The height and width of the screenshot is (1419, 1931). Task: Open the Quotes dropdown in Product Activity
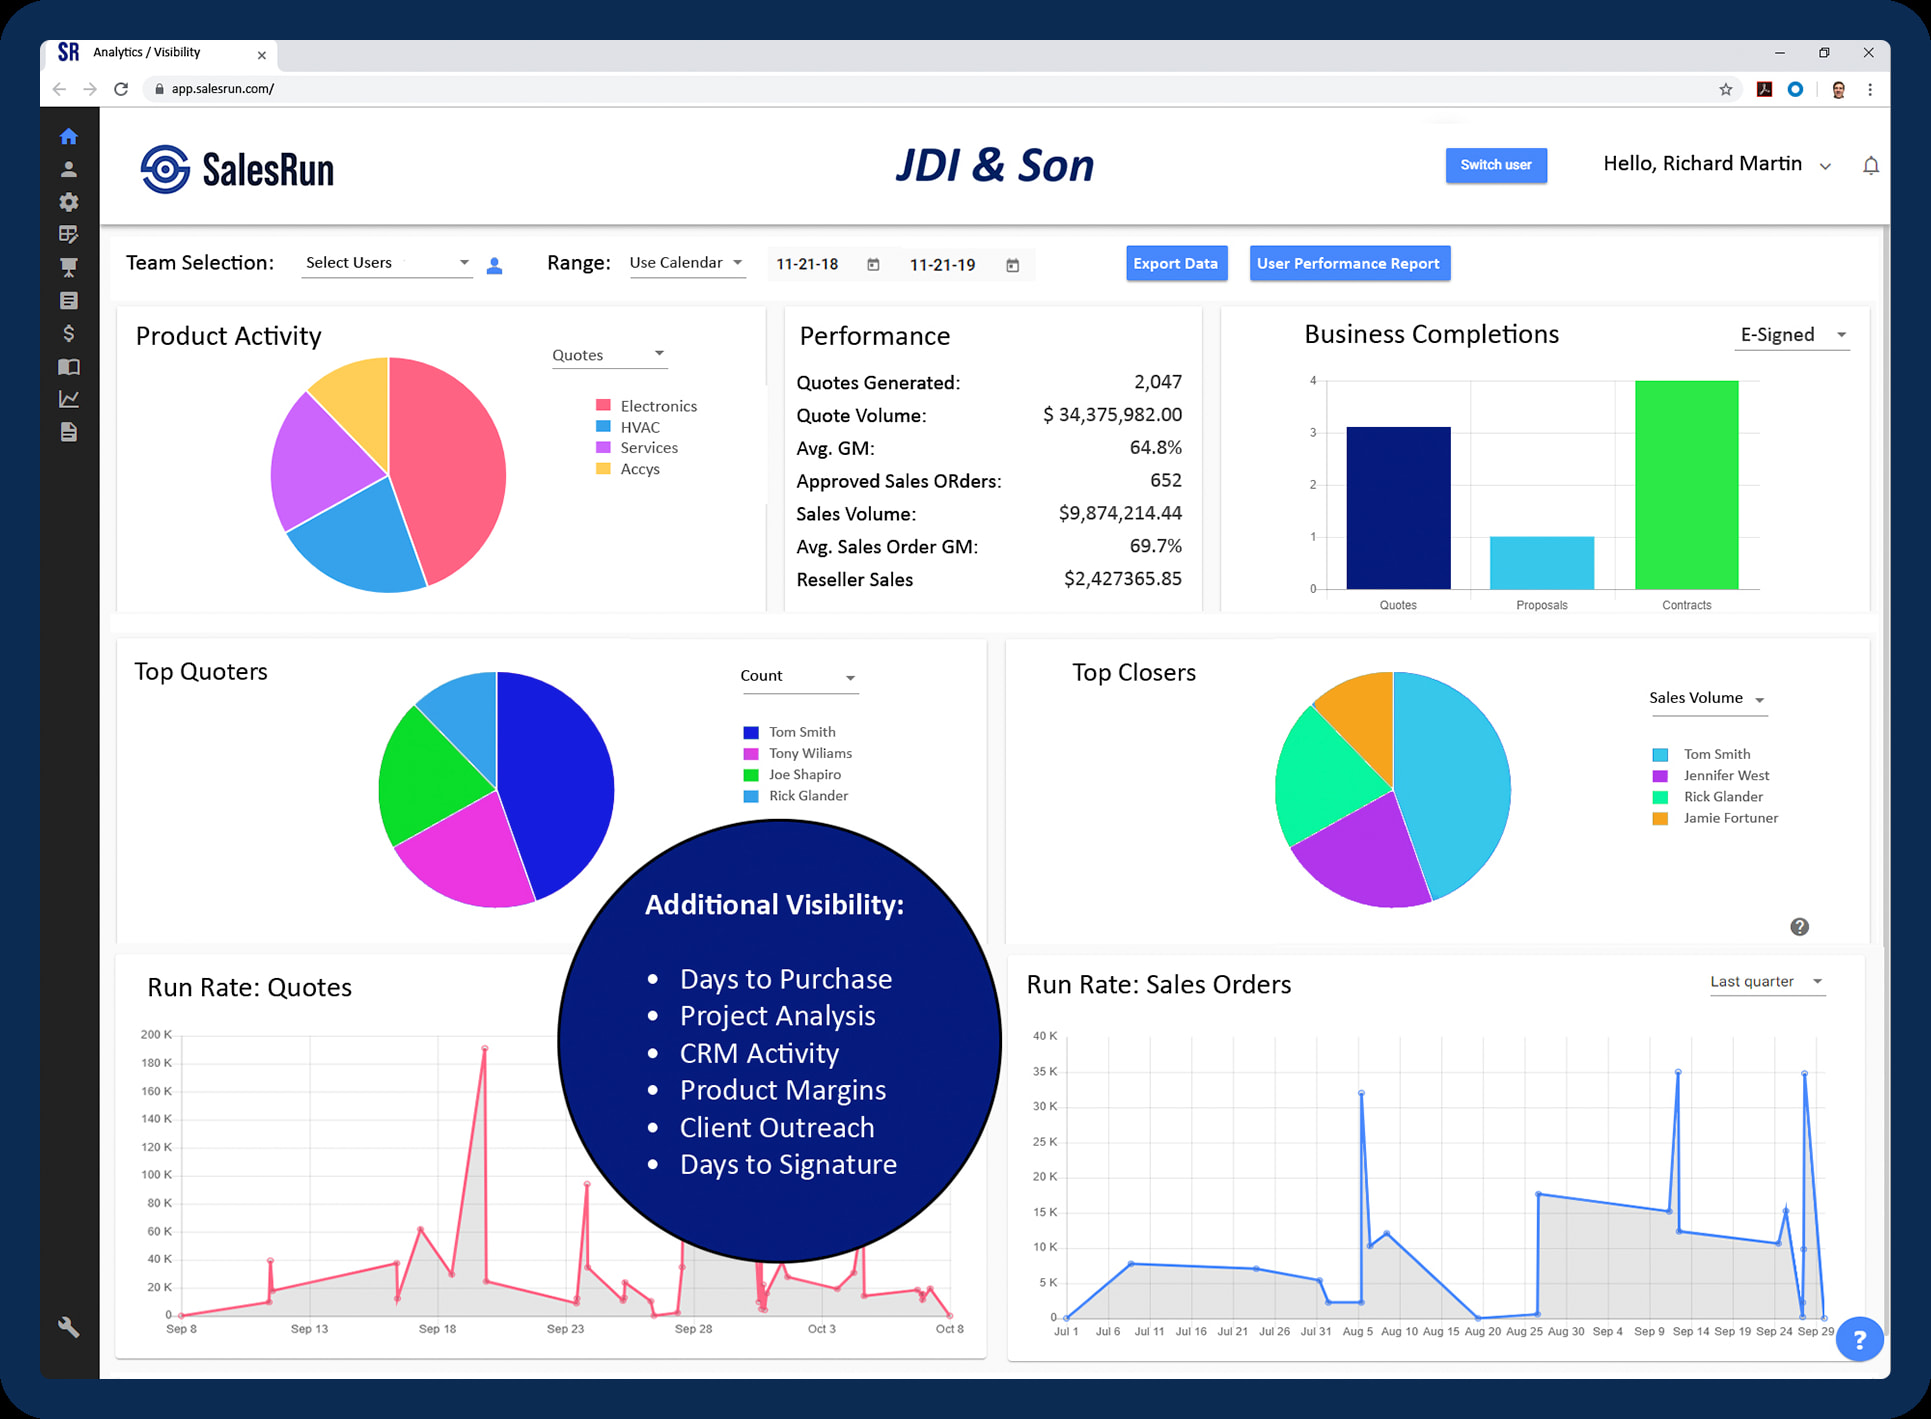[608, 355]
